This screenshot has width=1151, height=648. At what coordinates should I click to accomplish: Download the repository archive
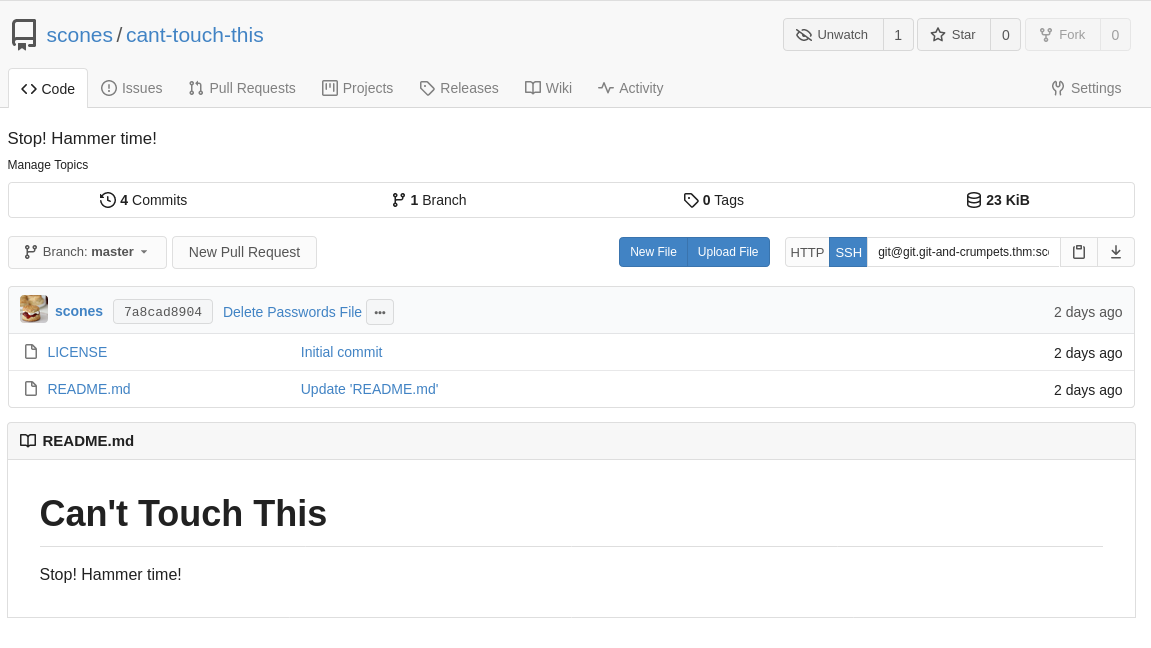[x=1116, y=252]
